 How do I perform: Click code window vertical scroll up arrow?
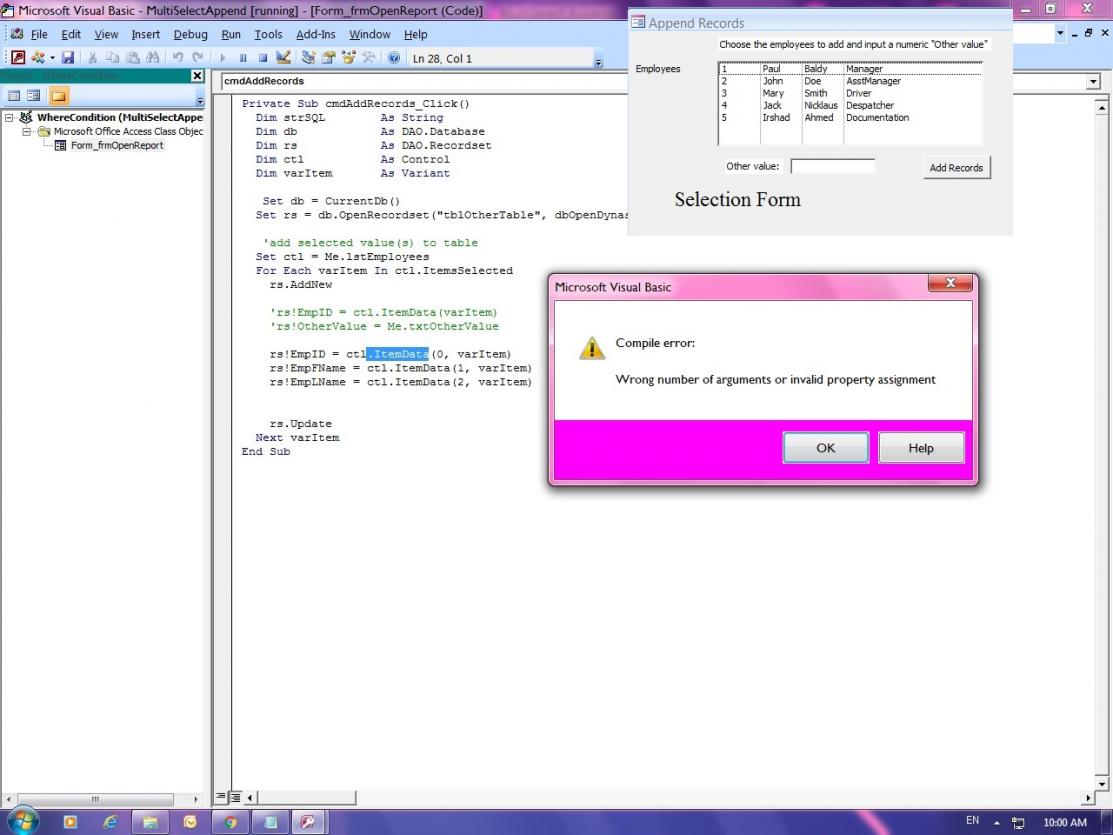click(x=1101, y=107)
